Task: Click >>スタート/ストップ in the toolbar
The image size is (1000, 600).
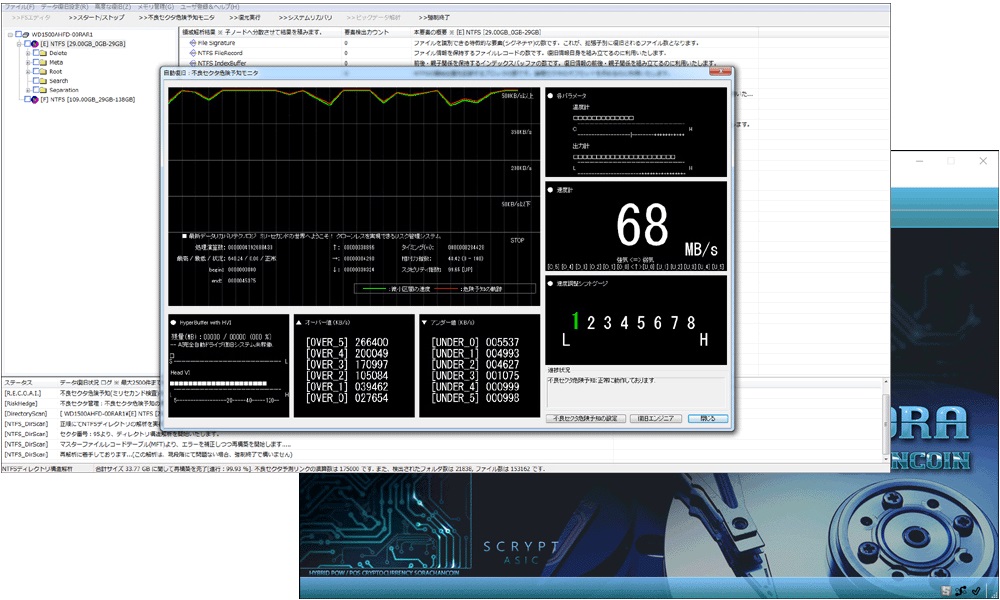Action: (x=96, y=18)
